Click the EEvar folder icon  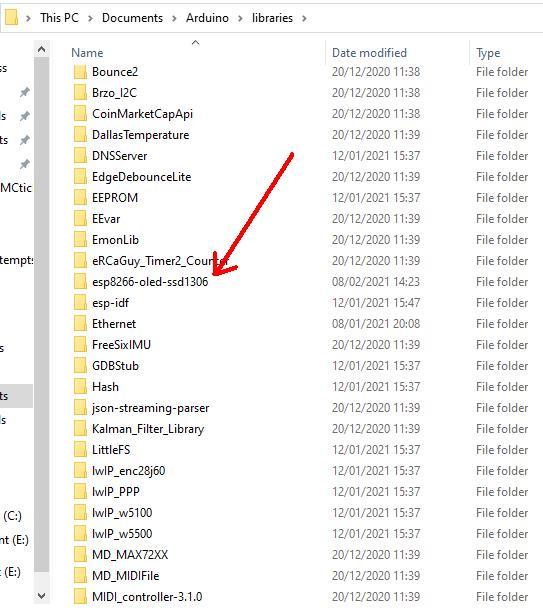[x=80, y=219]
